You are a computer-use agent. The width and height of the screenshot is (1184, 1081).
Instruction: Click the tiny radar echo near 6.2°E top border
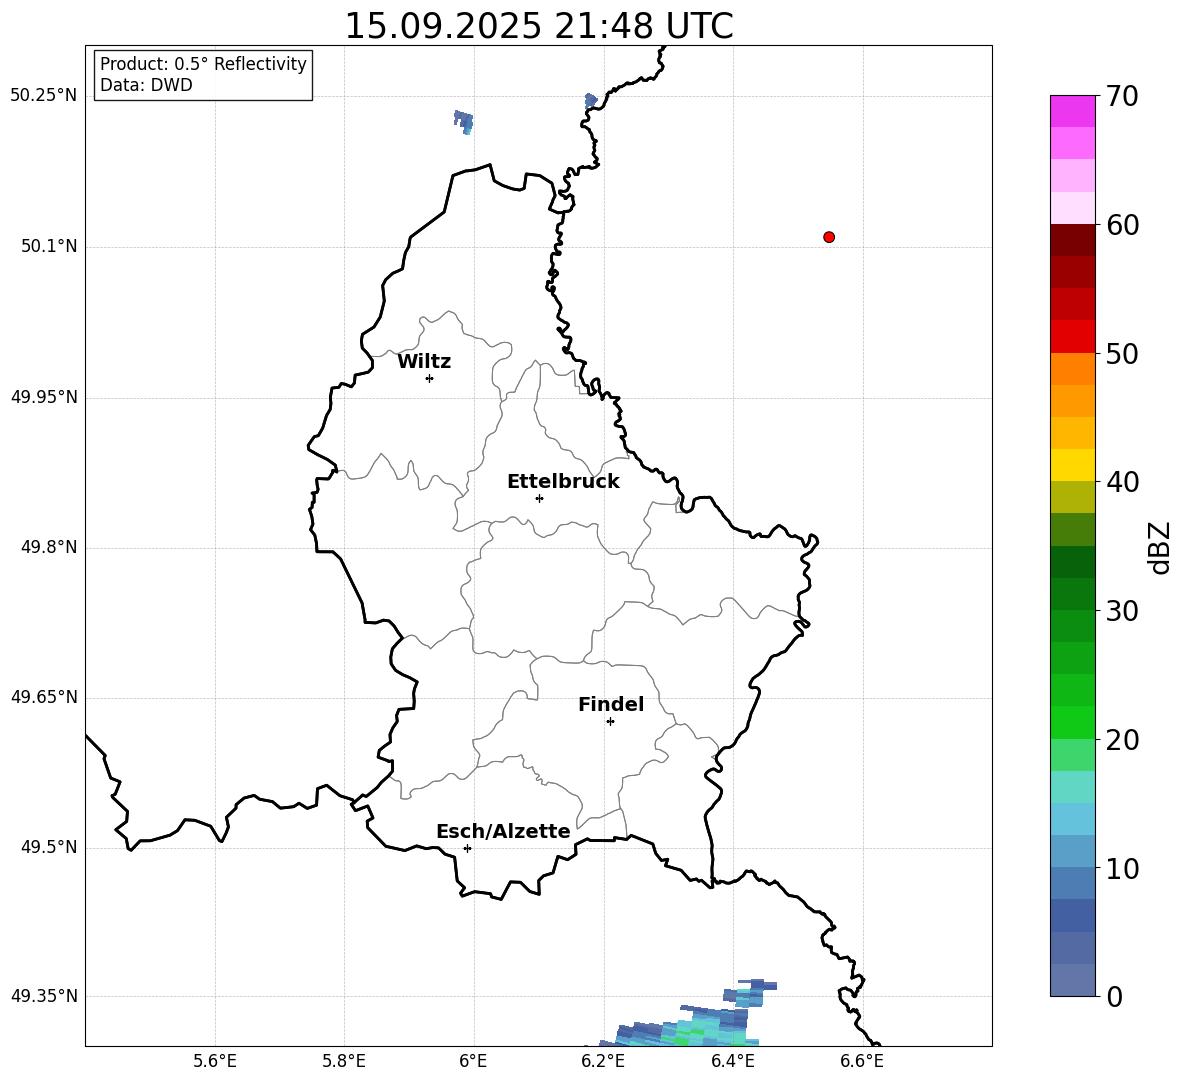pos(590,100)
